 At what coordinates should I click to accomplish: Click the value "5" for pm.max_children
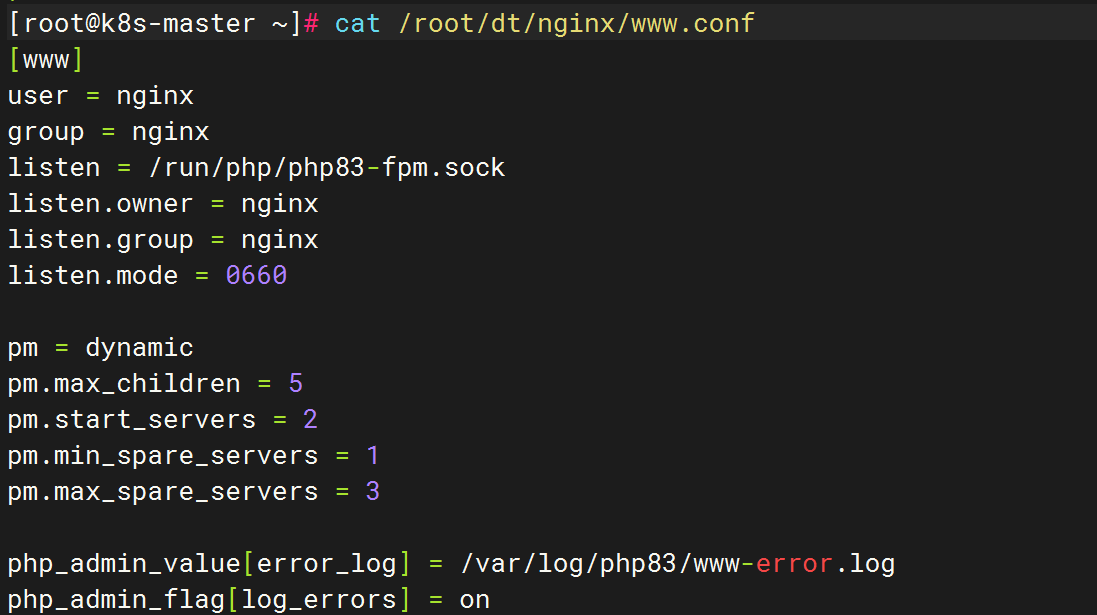(x=295, y=383)
